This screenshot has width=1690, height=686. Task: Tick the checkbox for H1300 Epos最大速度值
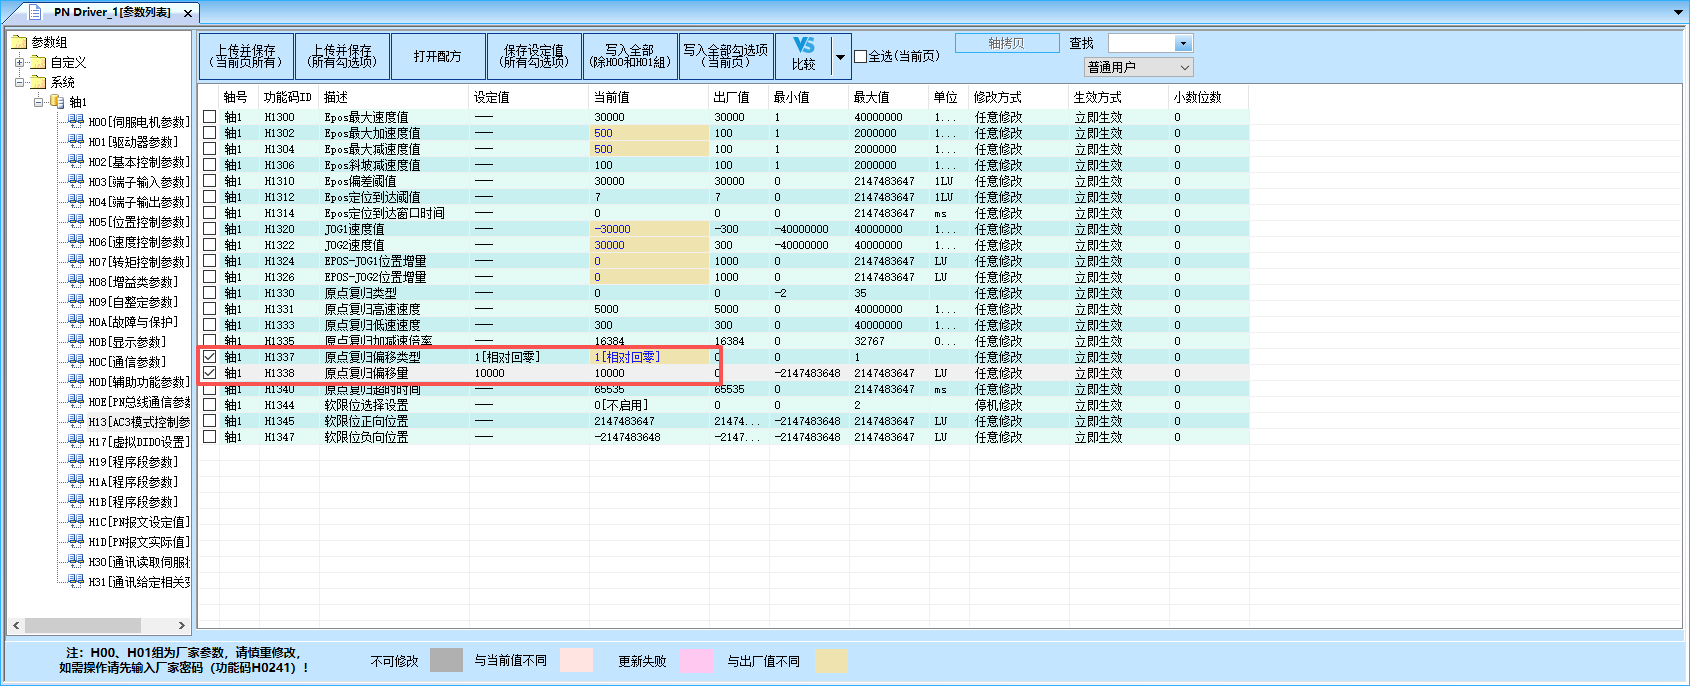210,117
